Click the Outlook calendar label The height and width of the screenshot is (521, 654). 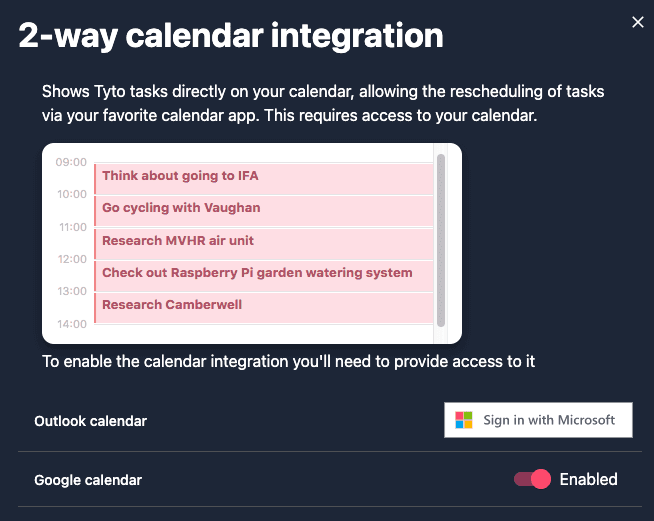coord(91,421)
